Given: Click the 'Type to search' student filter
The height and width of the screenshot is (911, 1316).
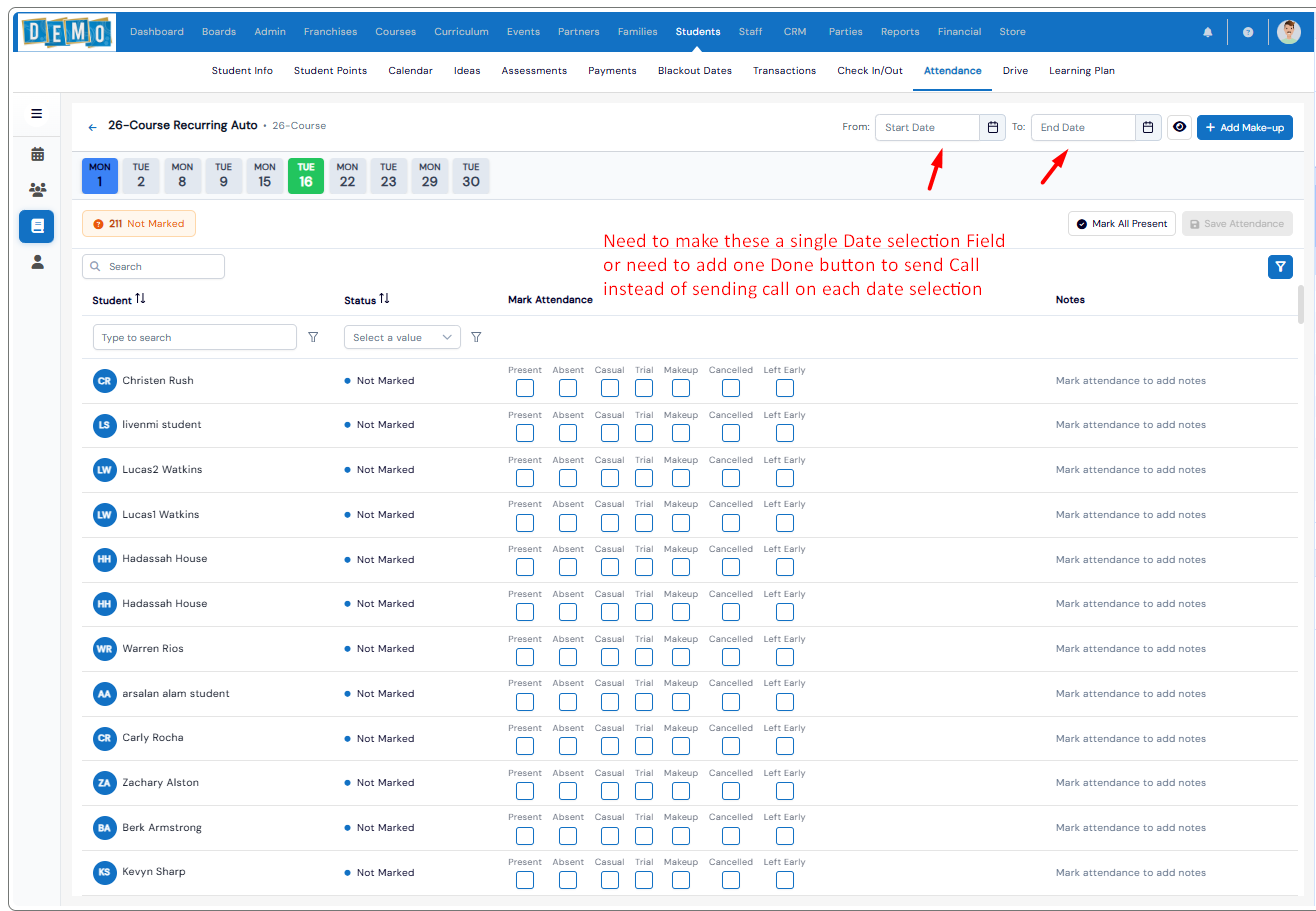Looking at the screenshot, I should [195, 337].
